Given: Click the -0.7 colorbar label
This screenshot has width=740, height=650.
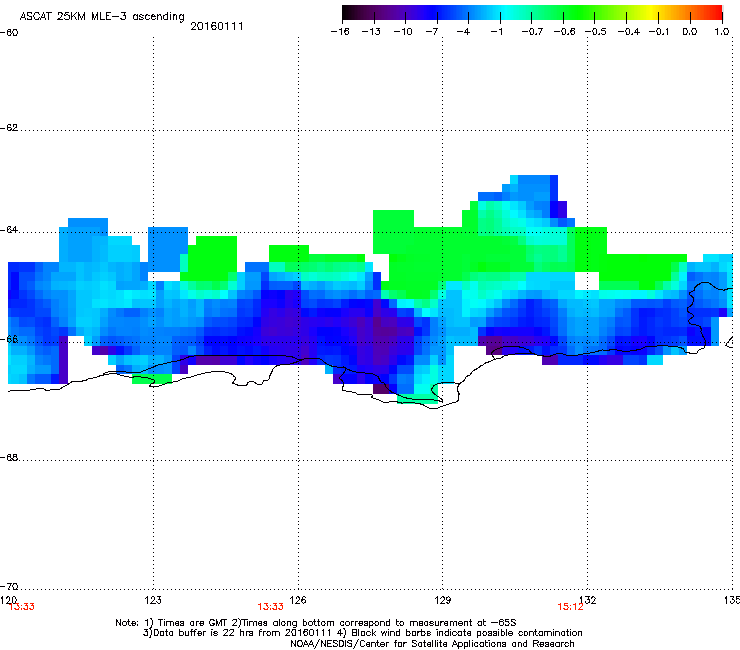Looking at the screenshot, I should coord(532,32).
